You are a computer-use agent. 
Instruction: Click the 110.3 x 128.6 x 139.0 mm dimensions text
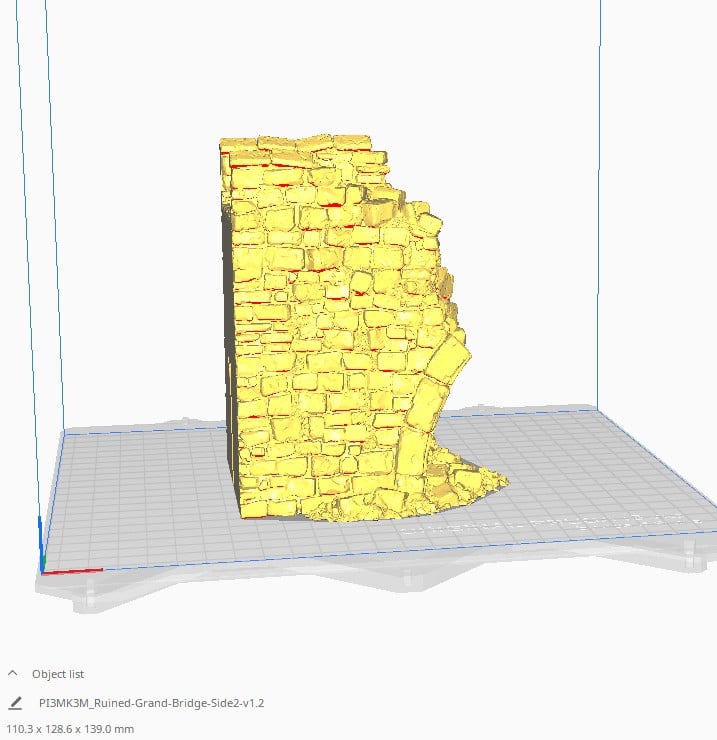coord(70,729)
